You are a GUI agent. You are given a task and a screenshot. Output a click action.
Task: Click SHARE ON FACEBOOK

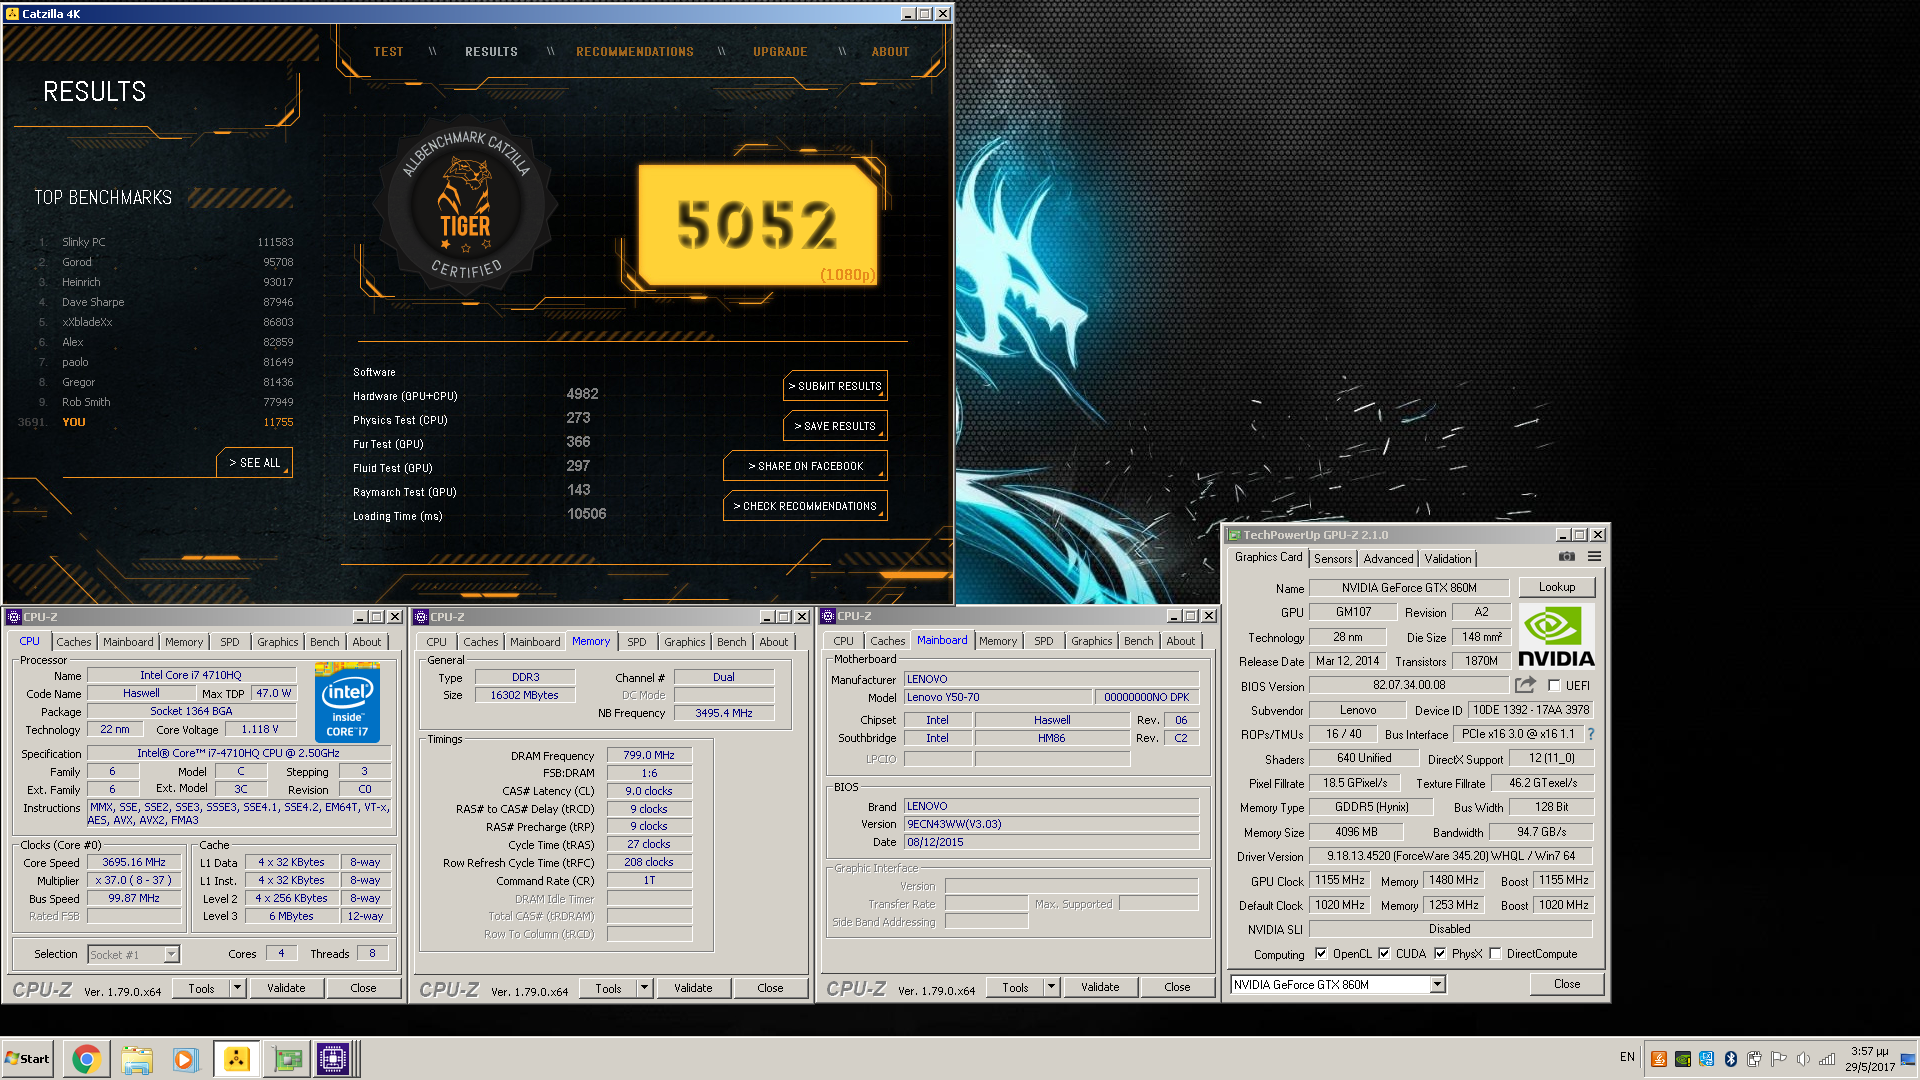click(805, 466)
